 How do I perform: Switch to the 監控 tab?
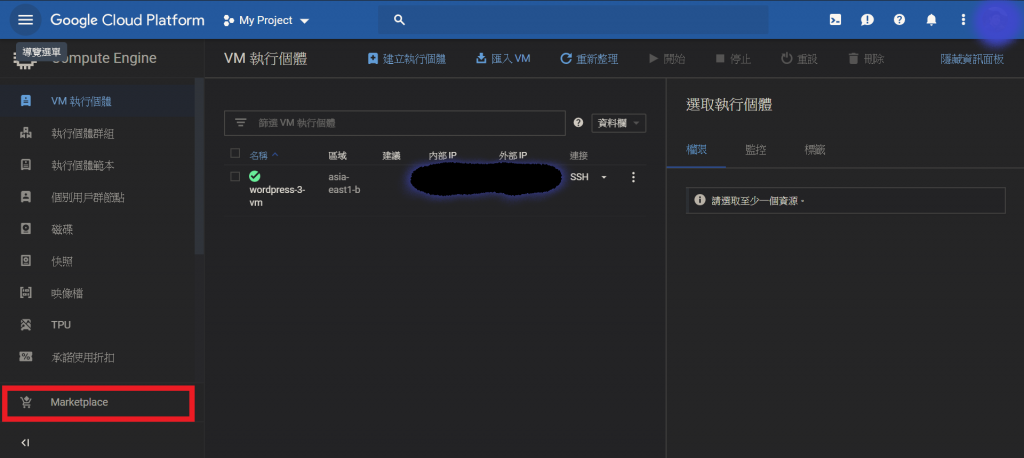756,150
